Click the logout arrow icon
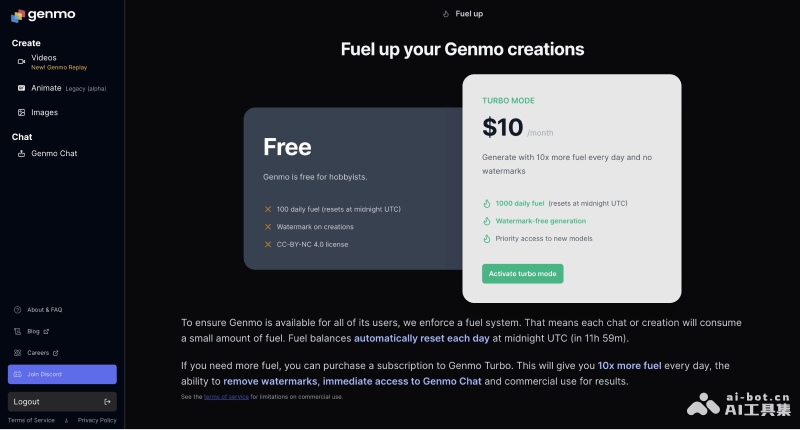 pyautogui.click(x=107, y=402)
